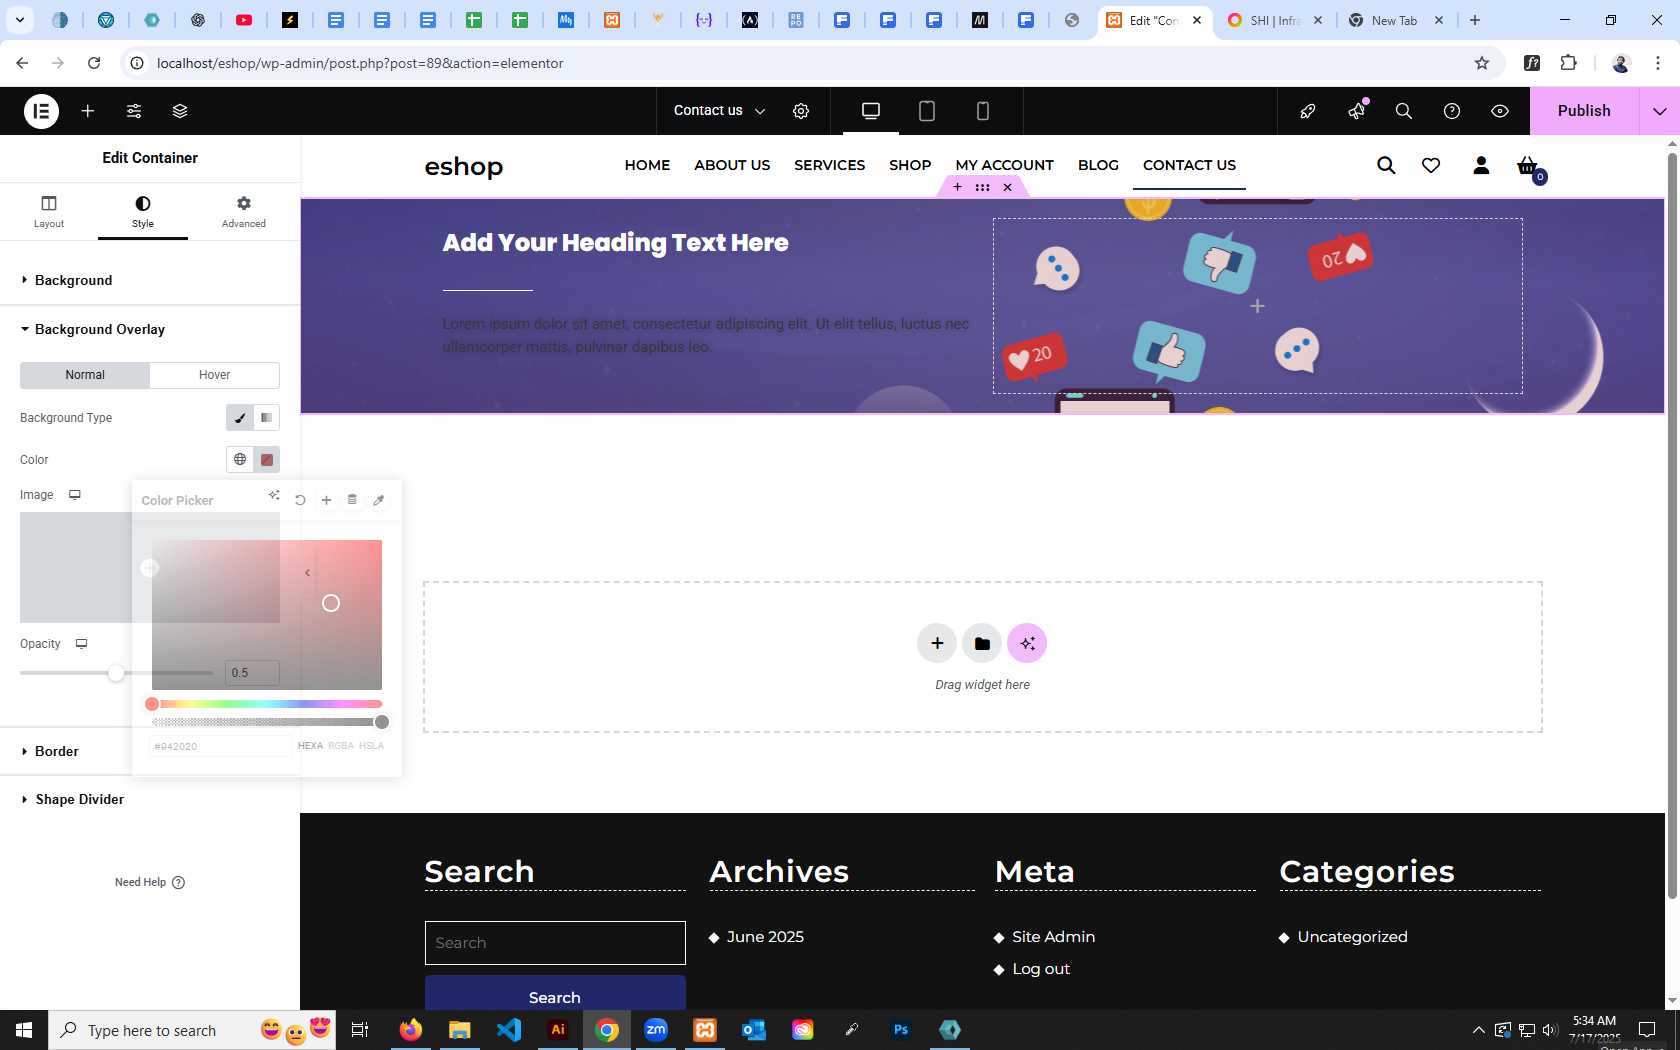The width and height of the screenshot is (1680, 1050).
Task: Click the BLOG navigation link
Action: pyautogui.click(x=1098, y=165)
